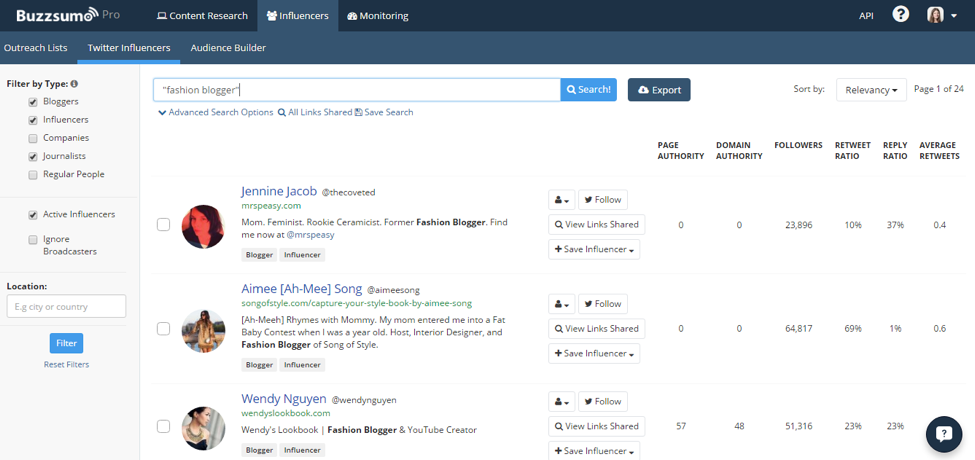The width and height of the screenshot is (975, 460).
Task: Enable the Regular People checkbox
Action: point(33,175)
